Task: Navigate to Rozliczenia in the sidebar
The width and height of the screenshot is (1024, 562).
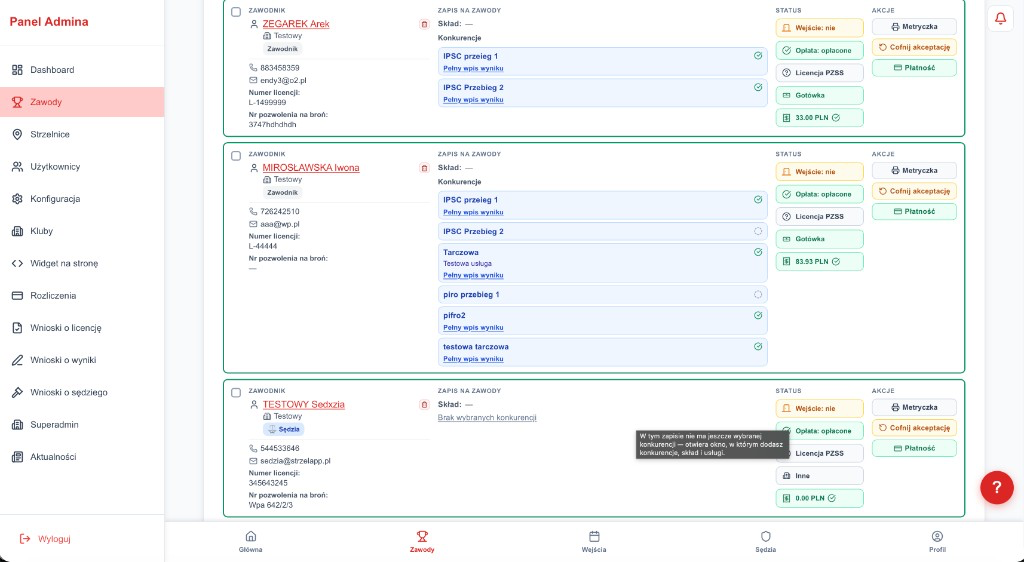Action: pyautogui.click(x=53, y=296)
